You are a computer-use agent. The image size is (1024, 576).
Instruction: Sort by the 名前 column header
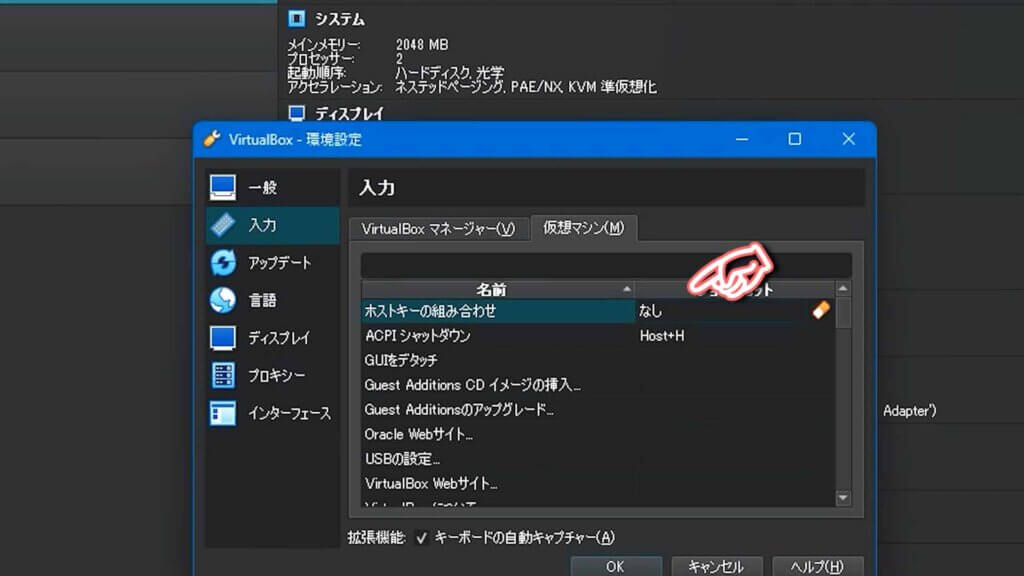[x=498, y=289]
